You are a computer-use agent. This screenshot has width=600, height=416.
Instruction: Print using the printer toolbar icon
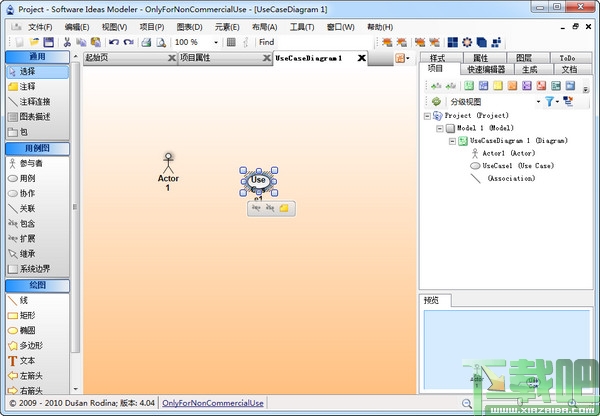tap(146, 42)
